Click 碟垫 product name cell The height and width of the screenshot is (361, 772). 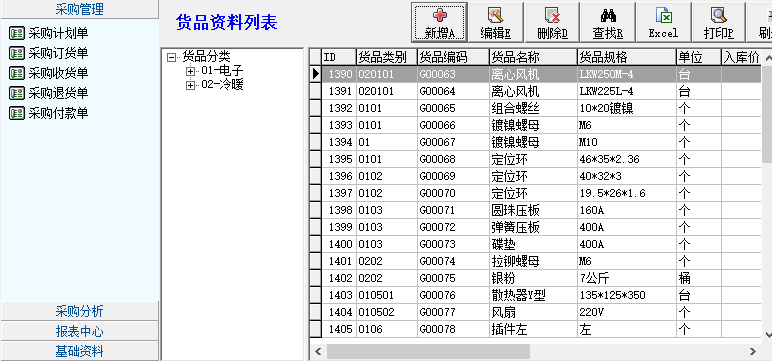tap(533, 244)
